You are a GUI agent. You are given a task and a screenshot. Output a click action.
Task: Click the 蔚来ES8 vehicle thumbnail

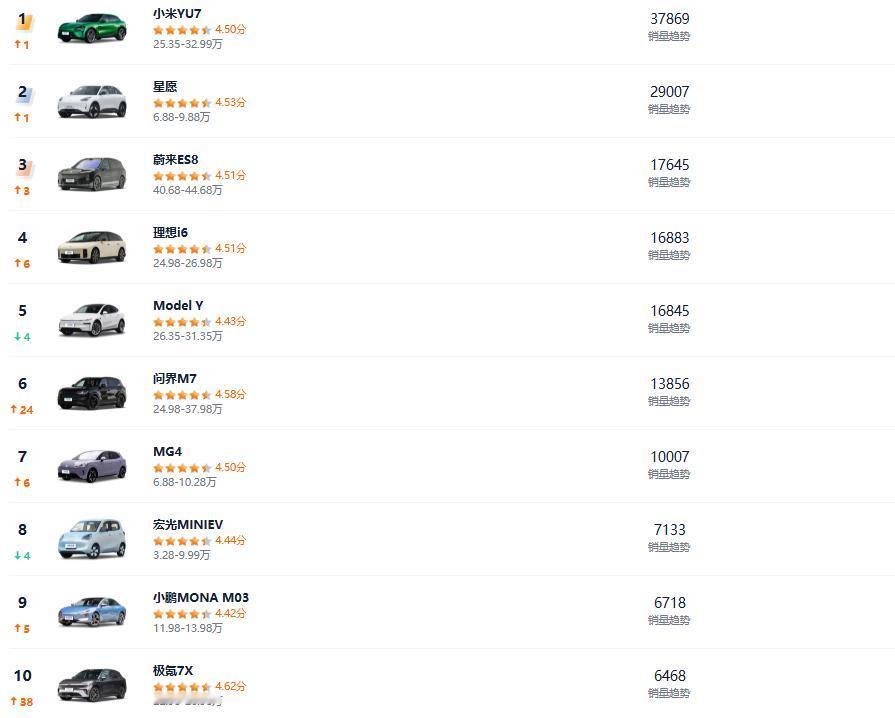[x=92, y=175]
